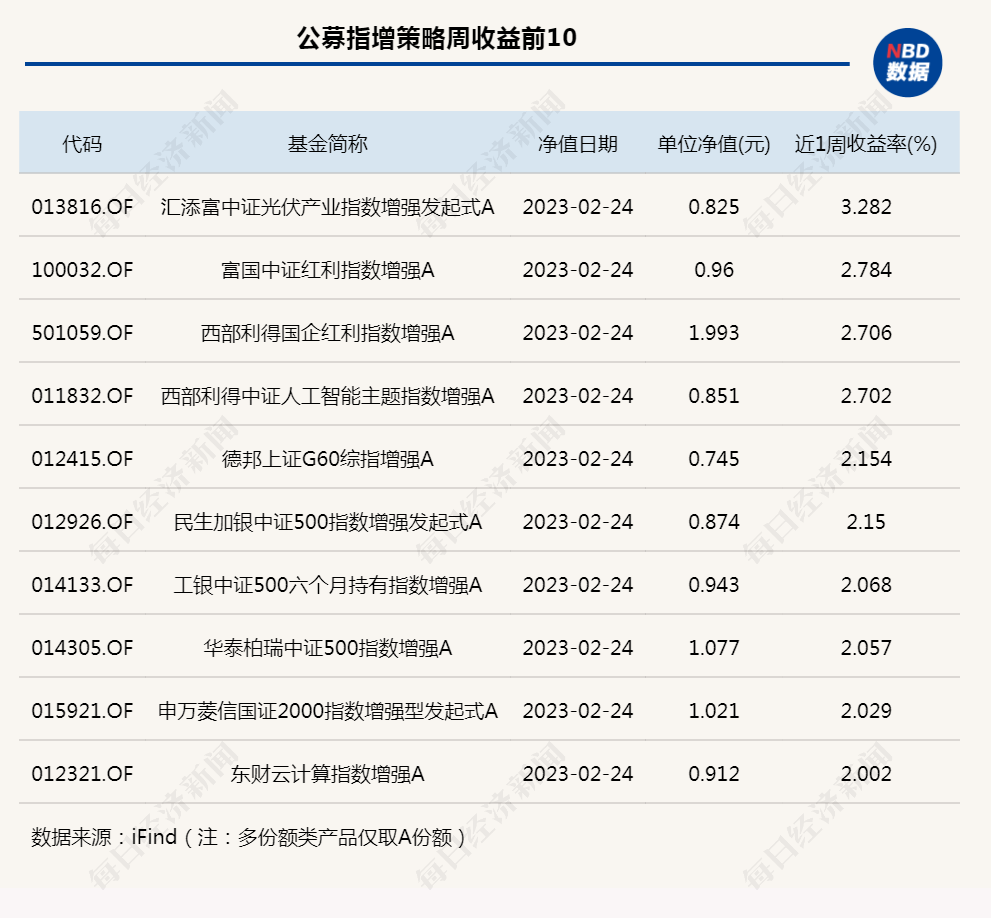Image resolution: width=991 pixels, height=918 pixels.
Task: Select the 近1周收益率(%) column header
Action: [866, 144]
